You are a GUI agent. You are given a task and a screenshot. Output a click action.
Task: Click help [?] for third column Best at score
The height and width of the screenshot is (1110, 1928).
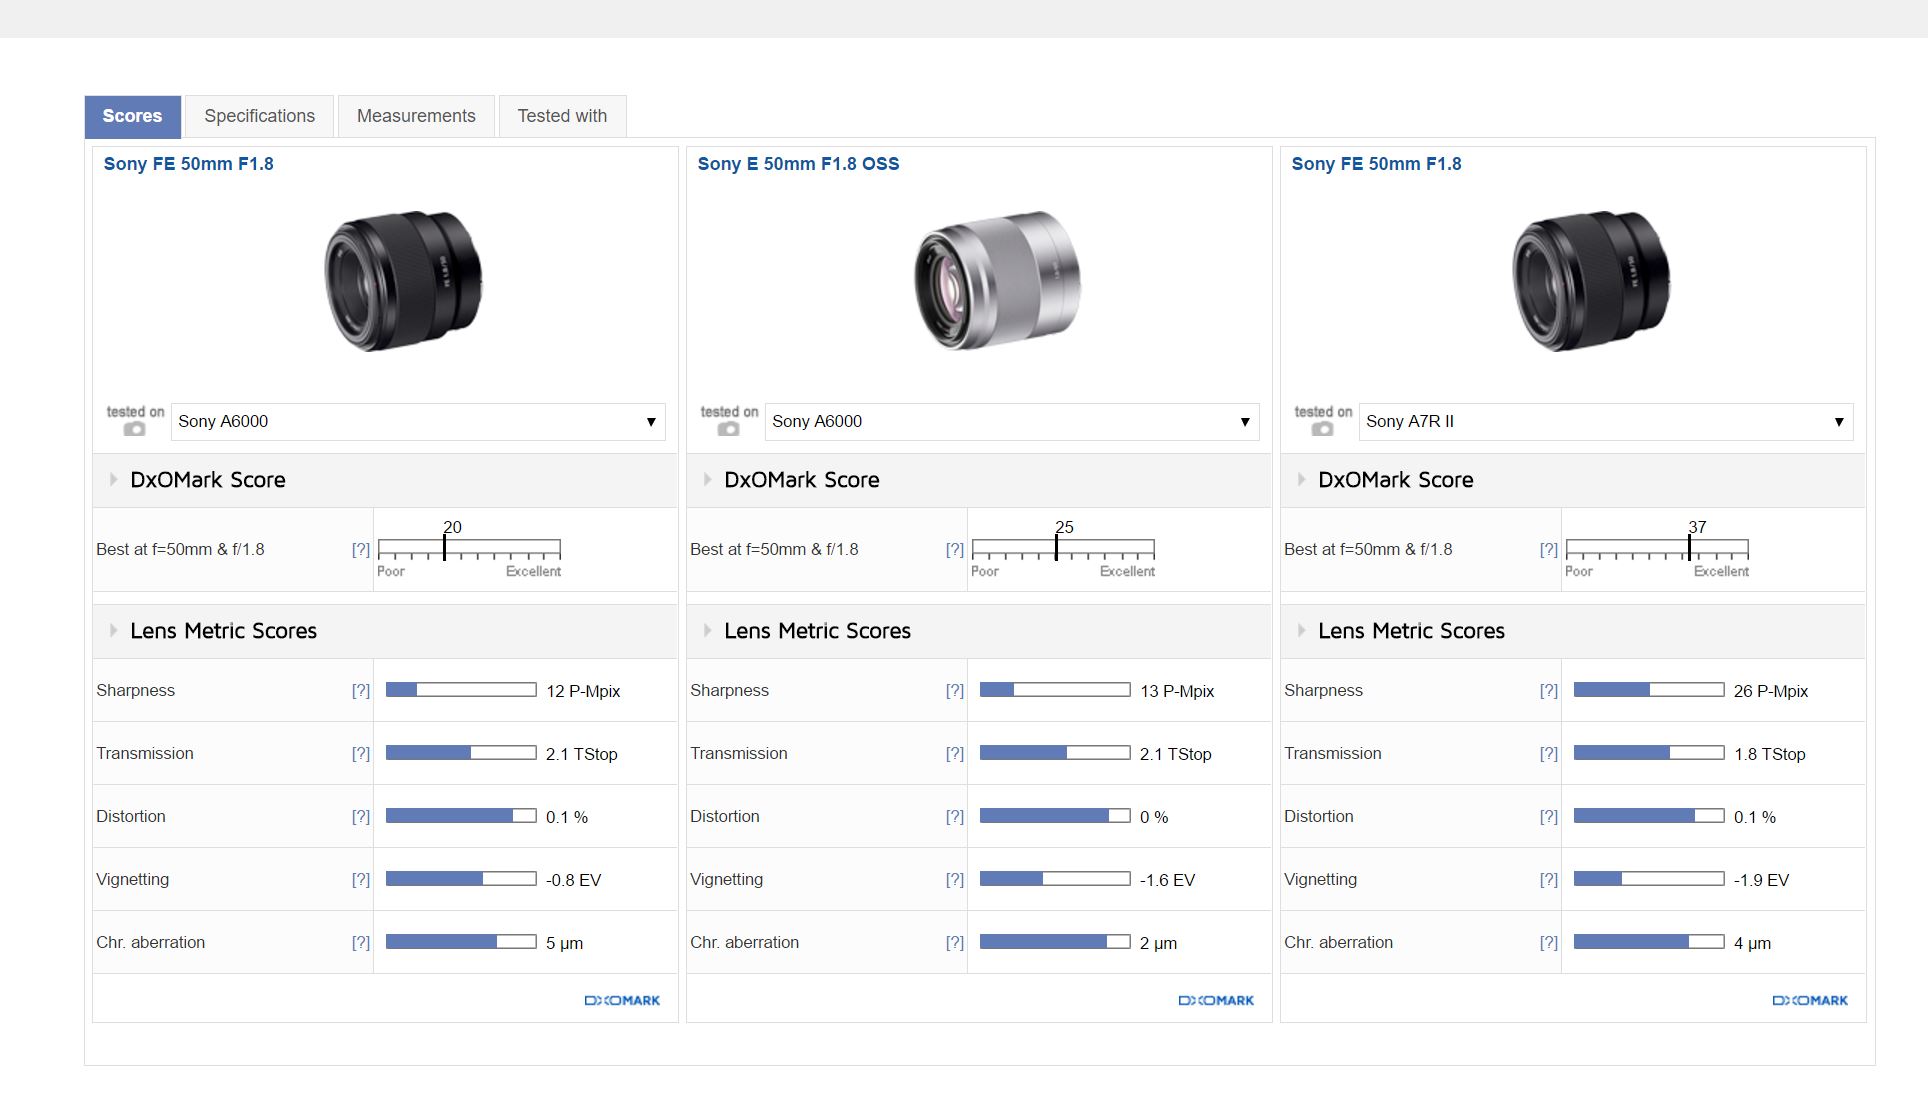(1549, 550)
